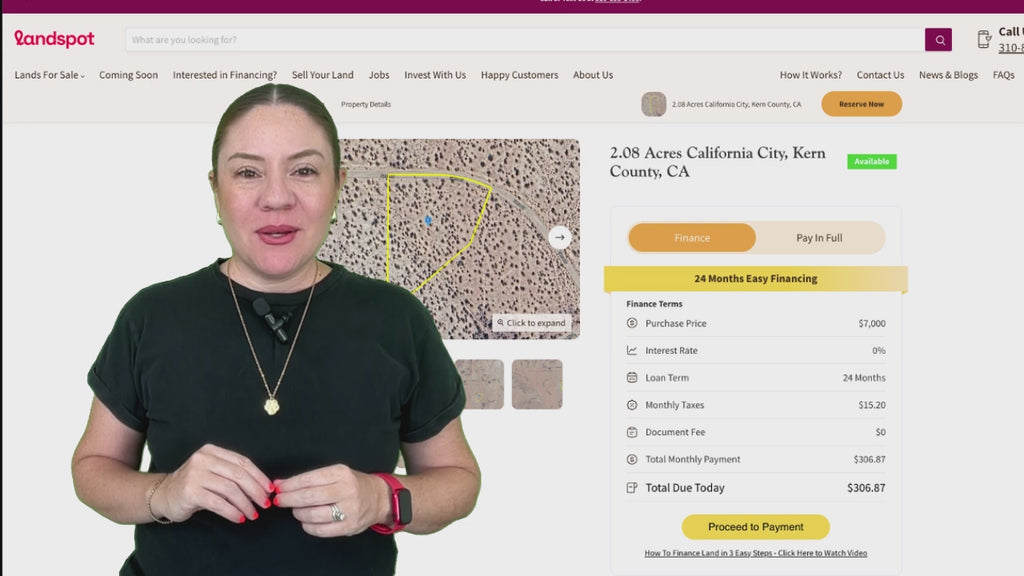Go to Happy Customers page
The width and height of the screenshot is (1024, 576).
coord(520,75)
